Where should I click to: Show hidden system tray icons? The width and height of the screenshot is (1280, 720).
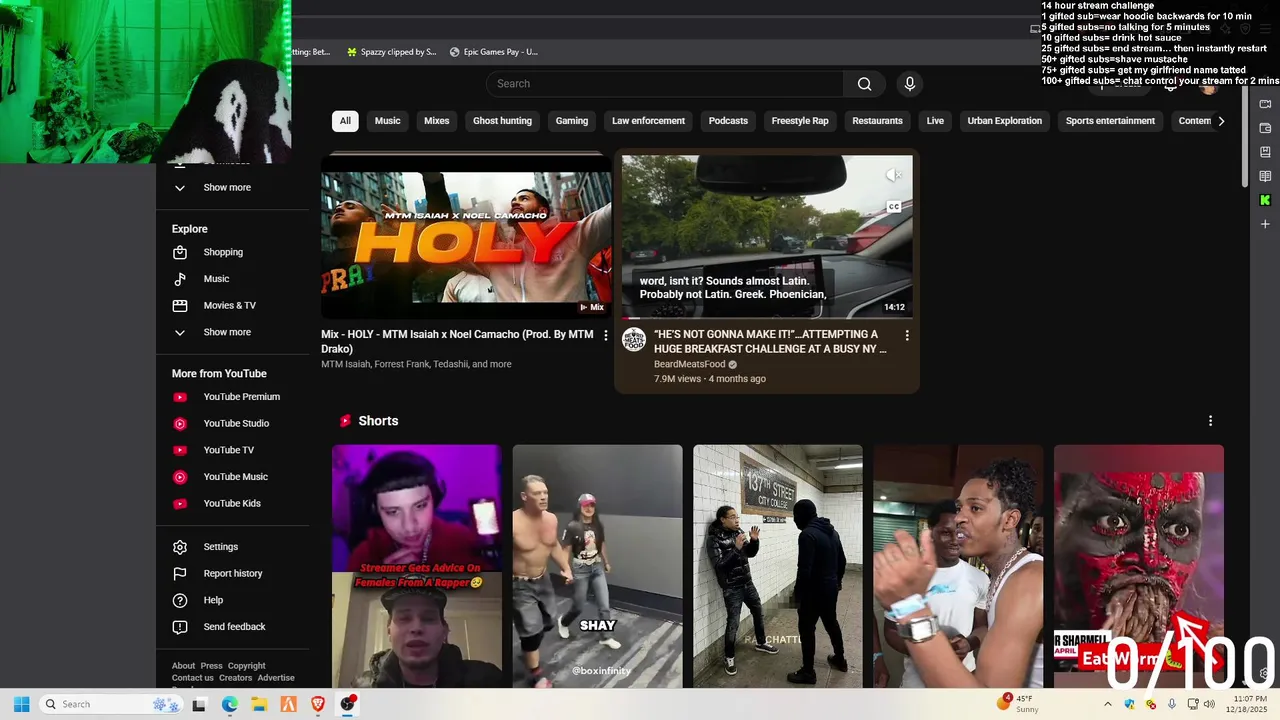coord(1107,704)
